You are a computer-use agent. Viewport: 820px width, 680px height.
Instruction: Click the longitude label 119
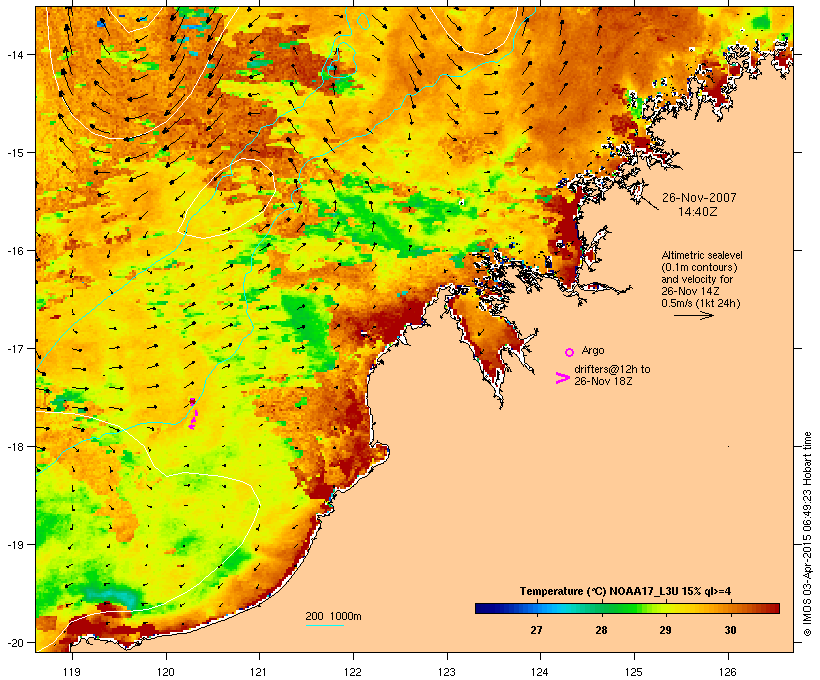click(x=72, y=672)
